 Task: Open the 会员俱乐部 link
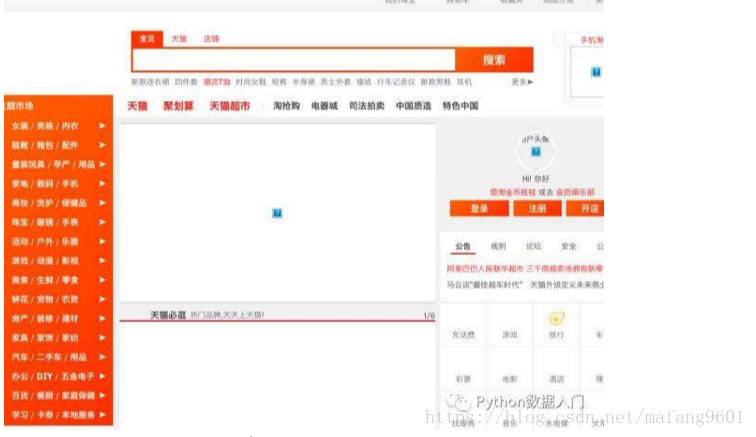point(575,192)
